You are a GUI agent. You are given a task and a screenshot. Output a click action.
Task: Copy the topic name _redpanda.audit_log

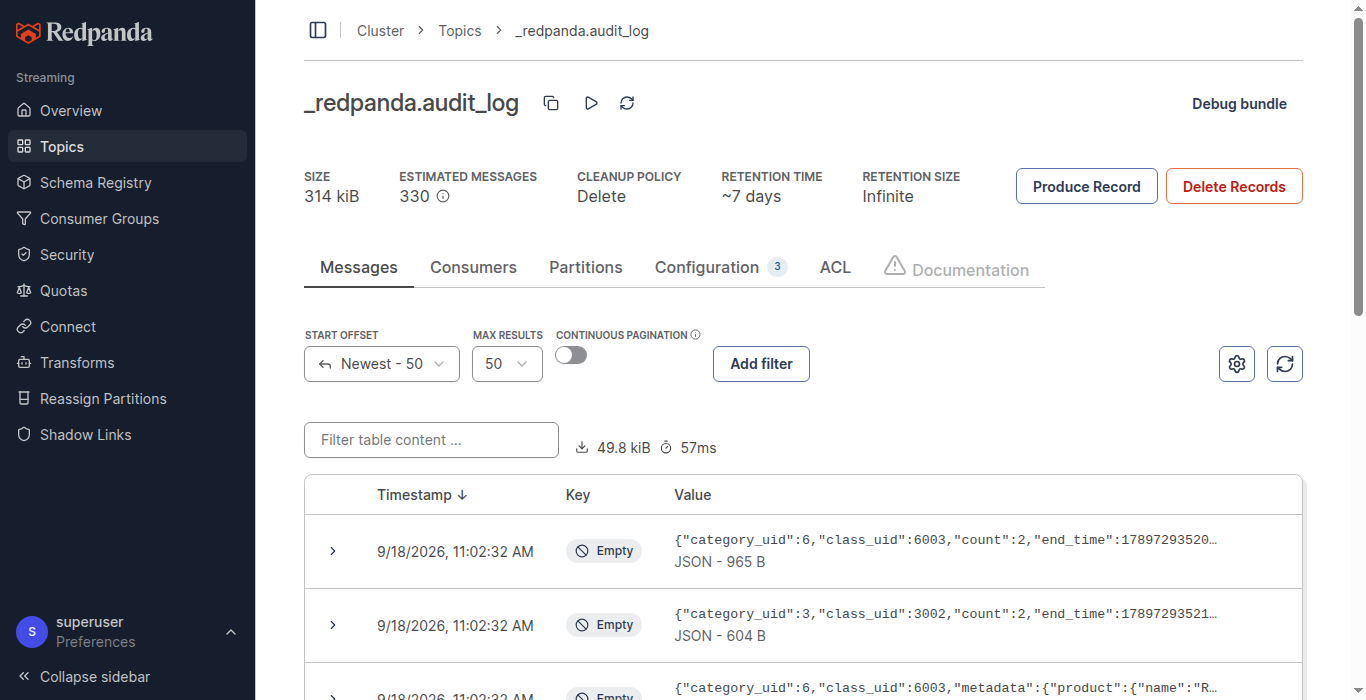pyautogui.click(x=551, y=103)
